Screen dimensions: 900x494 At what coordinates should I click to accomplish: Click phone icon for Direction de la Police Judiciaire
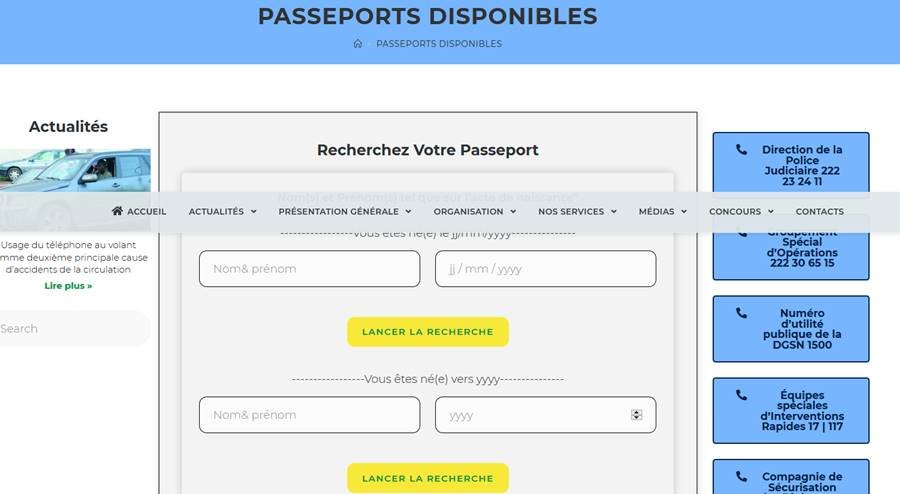(x=741, y=150)
